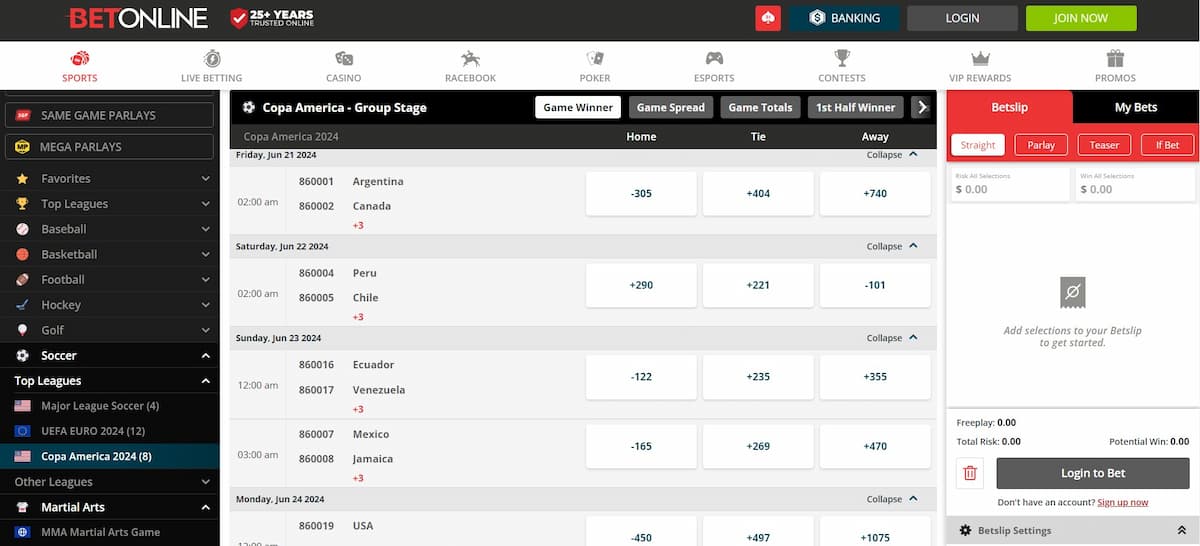Select the Parlay bet type

[1041, 145]
